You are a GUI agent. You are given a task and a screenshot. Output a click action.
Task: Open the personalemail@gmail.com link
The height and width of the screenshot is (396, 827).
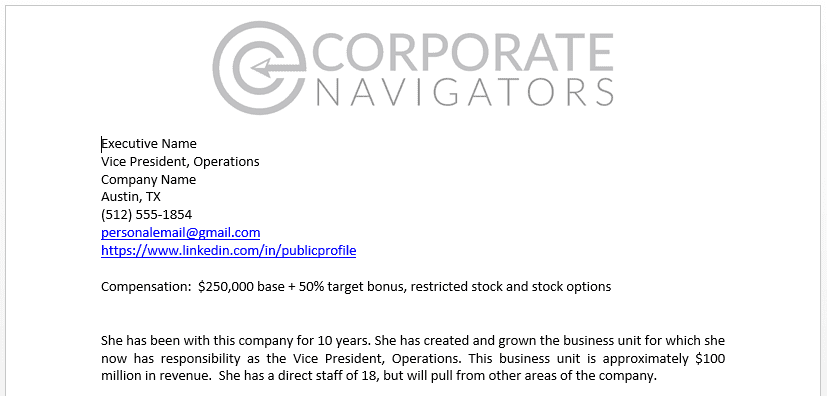tap(180, 233)
